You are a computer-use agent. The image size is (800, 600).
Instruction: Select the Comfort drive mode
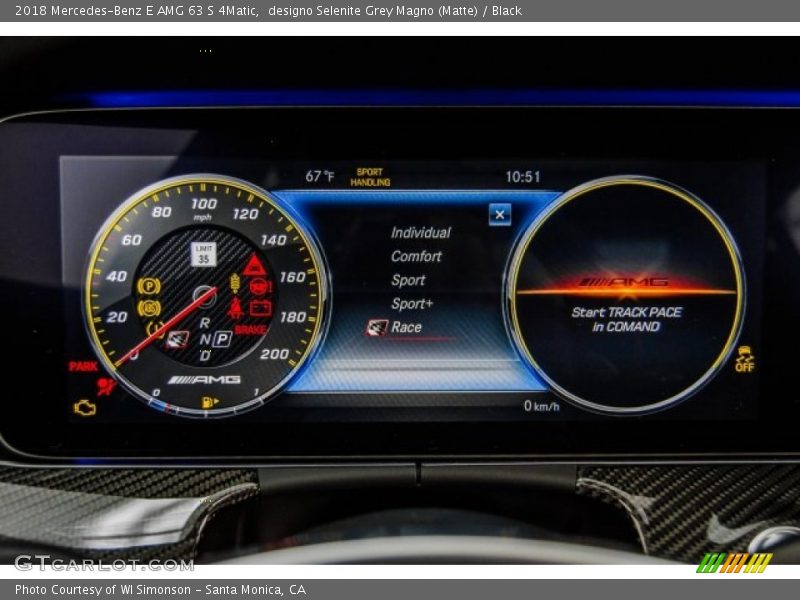pos(416,256)
